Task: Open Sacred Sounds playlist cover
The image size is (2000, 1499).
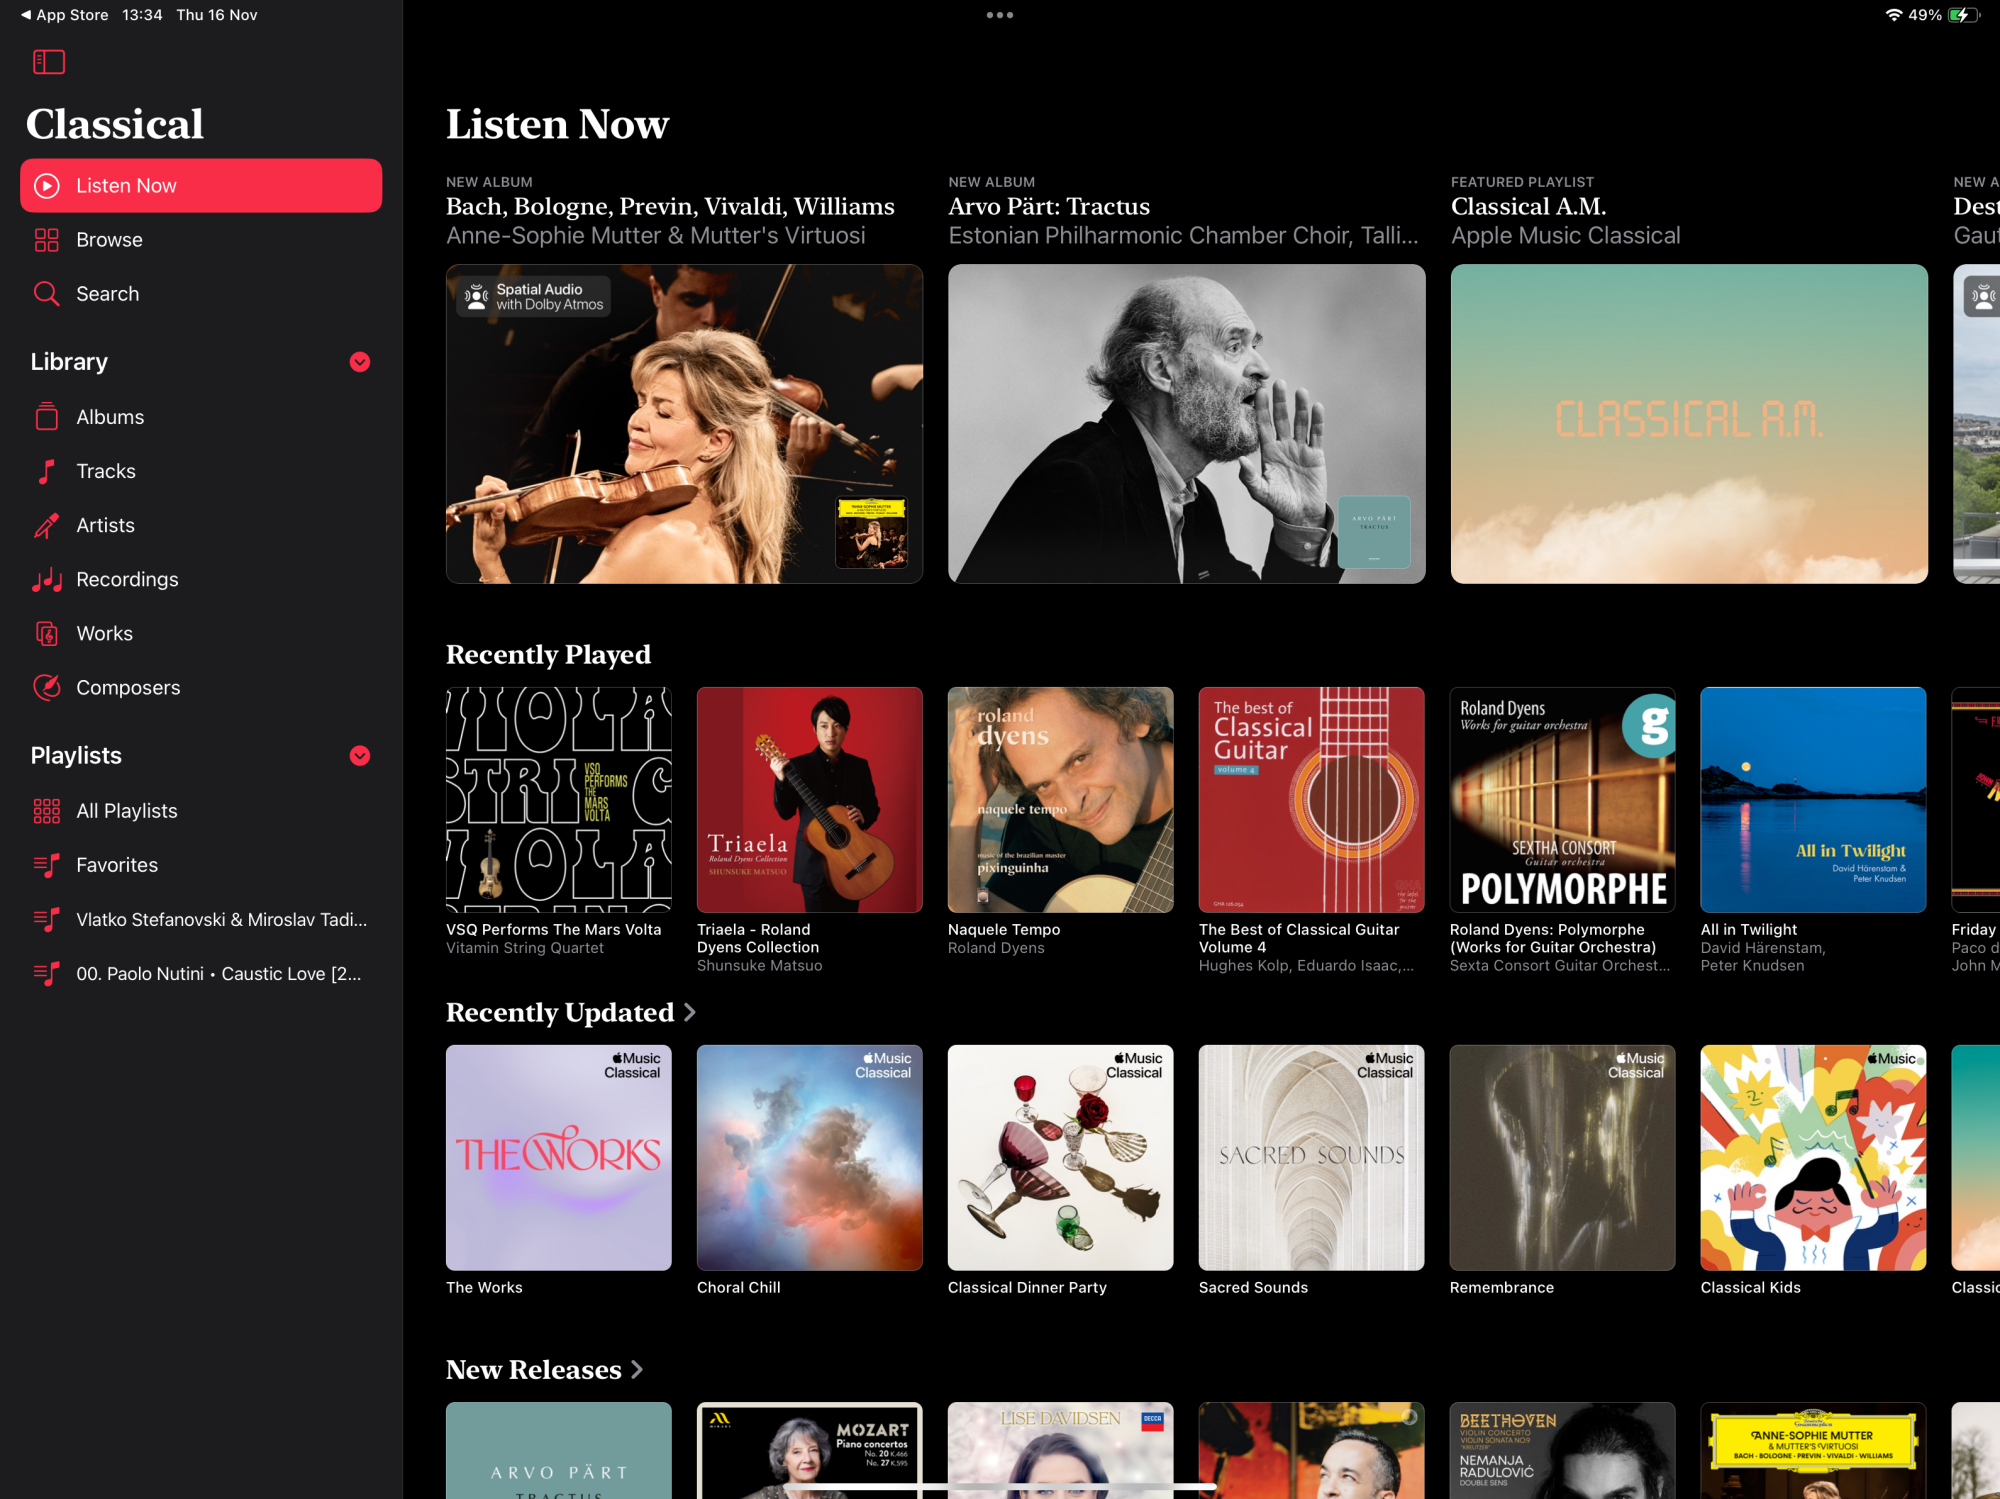Action: point(1312,1158)
